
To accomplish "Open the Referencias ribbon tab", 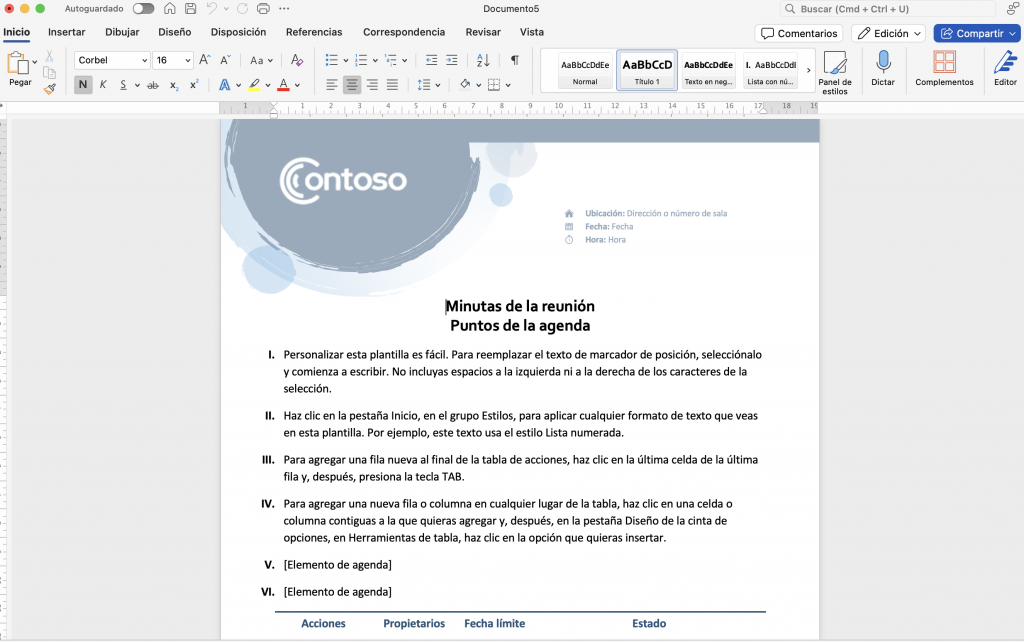I will 314,32.
